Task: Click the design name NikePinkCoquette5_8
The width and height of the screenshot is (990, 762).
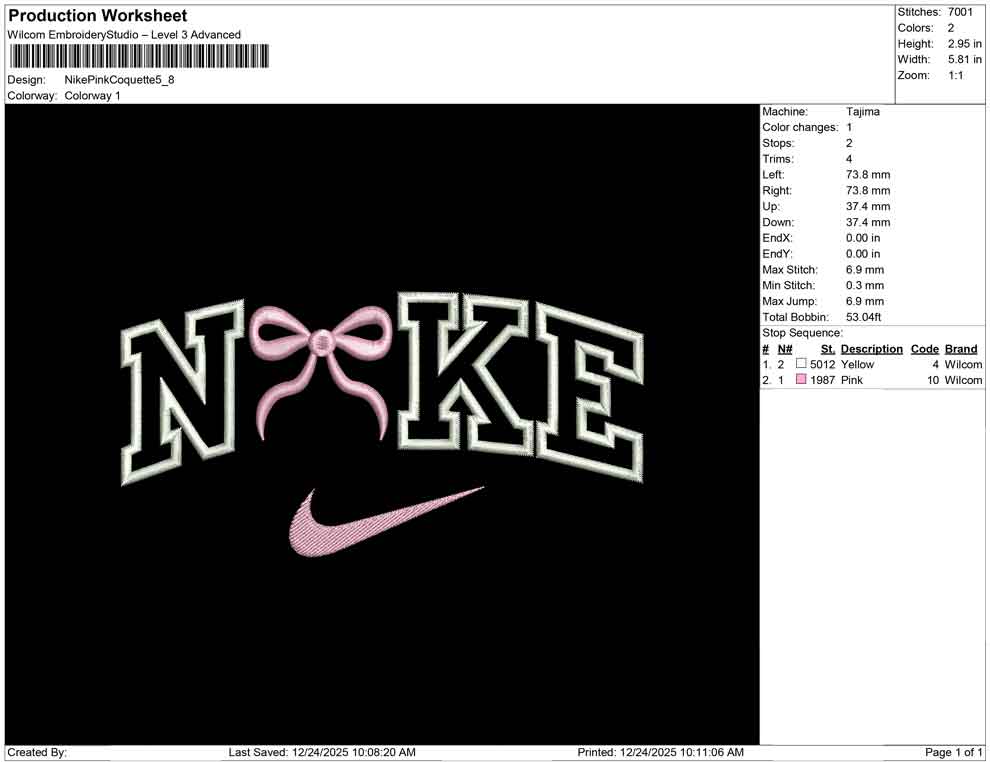Action: [117, 80]
